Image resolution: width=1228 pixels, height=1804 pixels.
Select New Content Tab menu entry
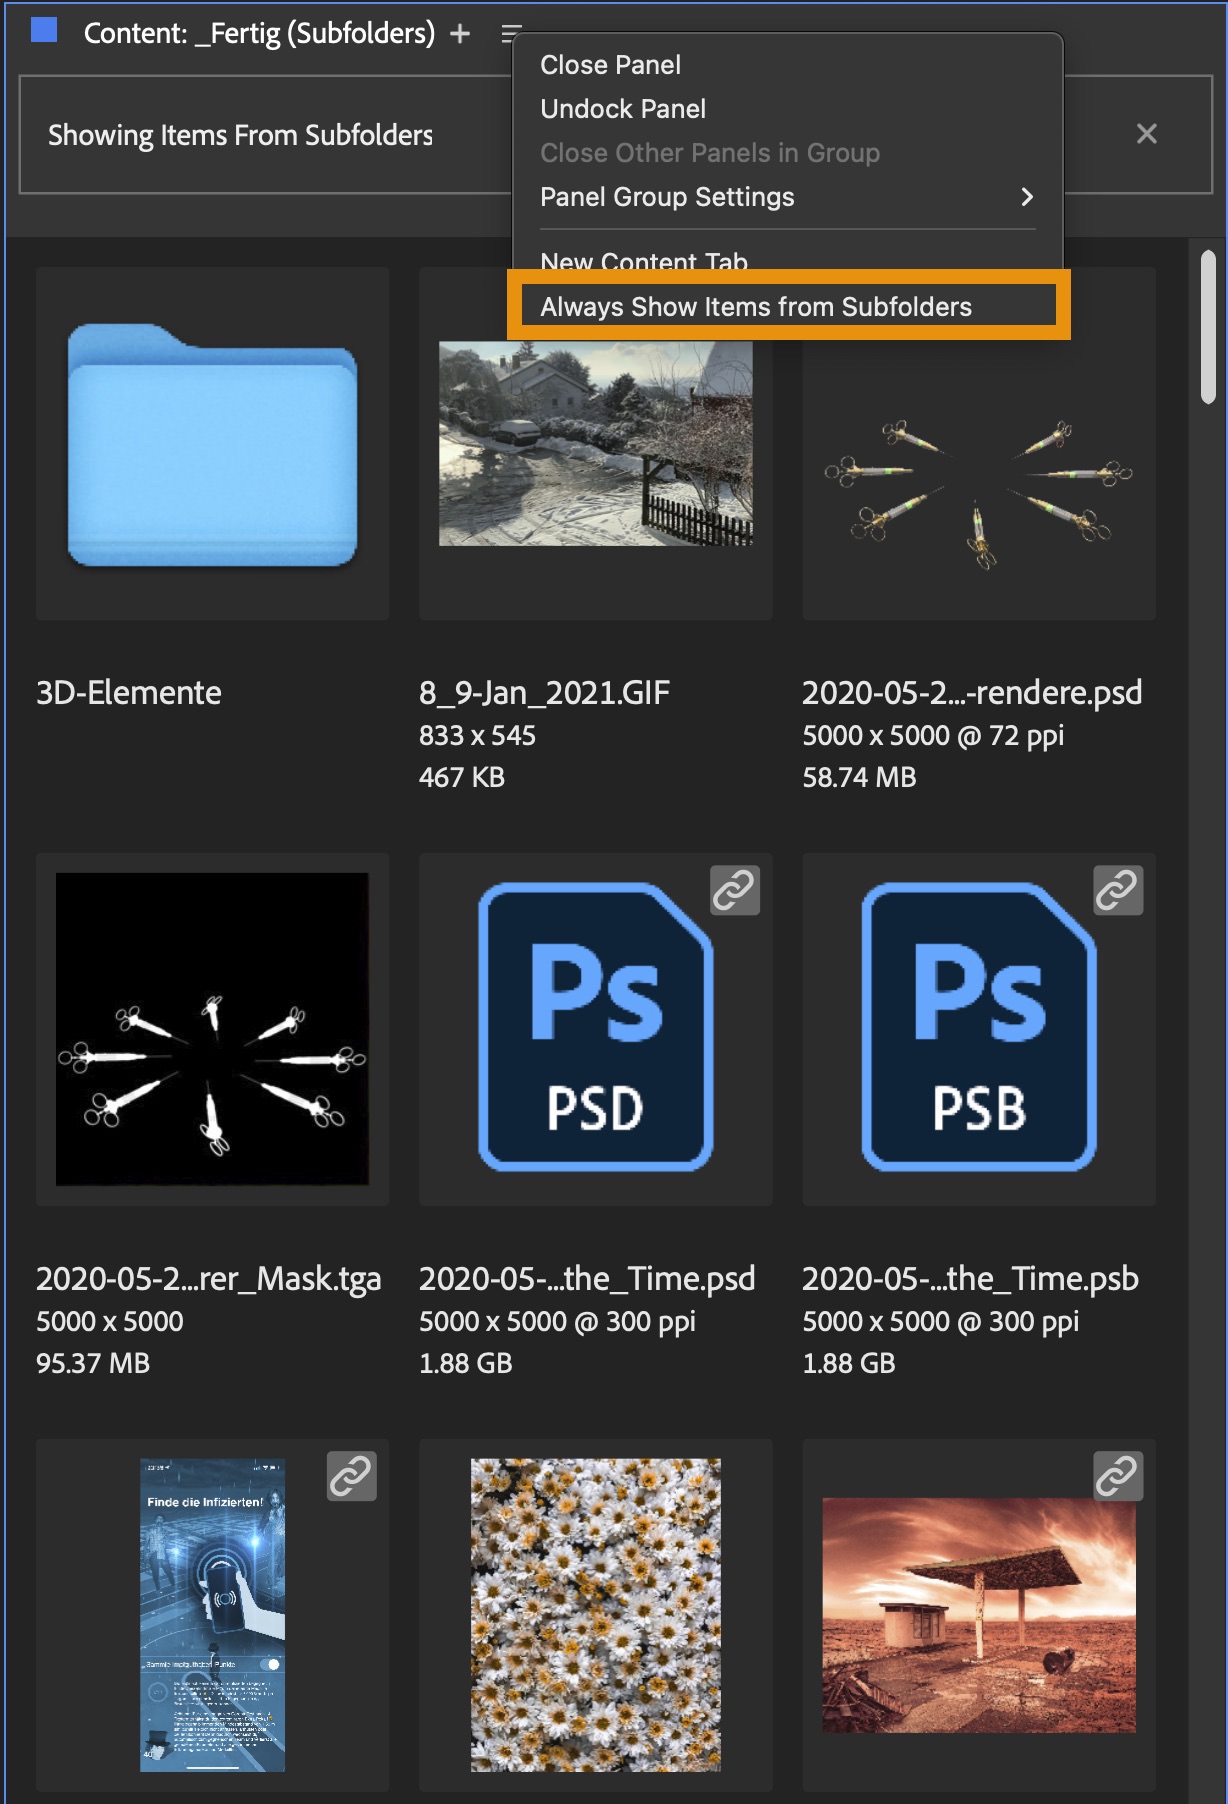(x=644, y=261)
